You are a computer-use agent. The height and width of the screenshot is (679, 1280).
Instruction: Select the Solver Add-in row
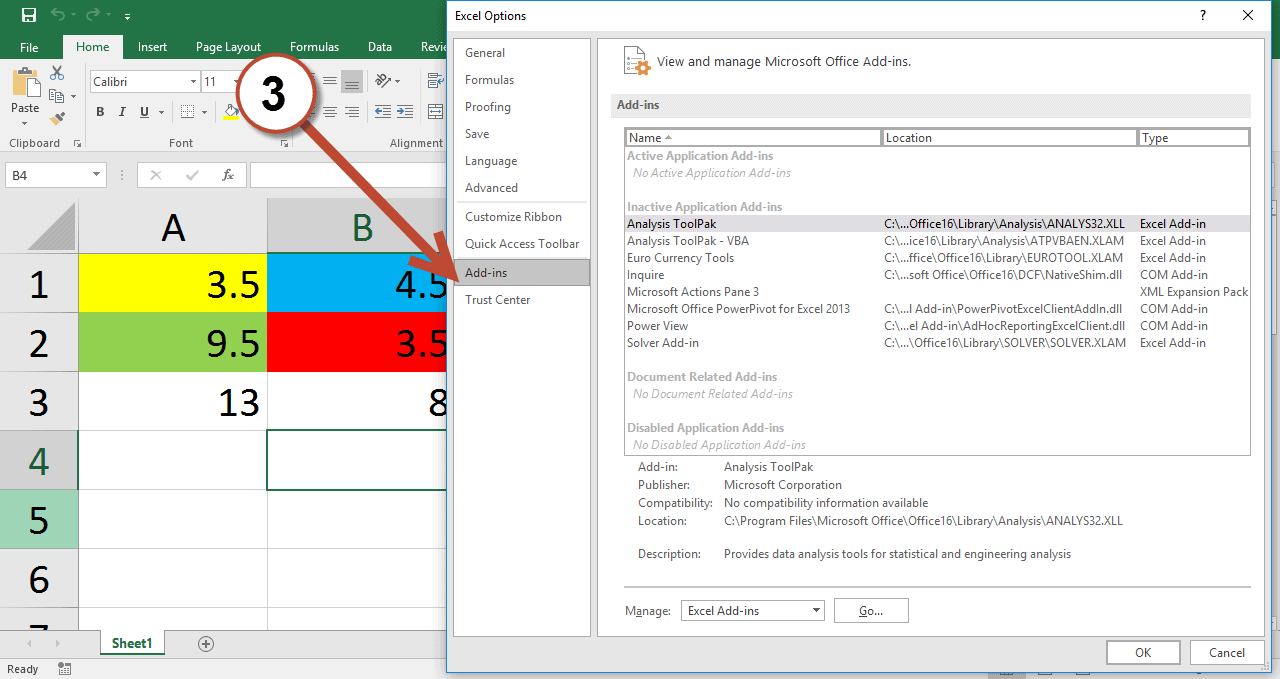(938, 343)
